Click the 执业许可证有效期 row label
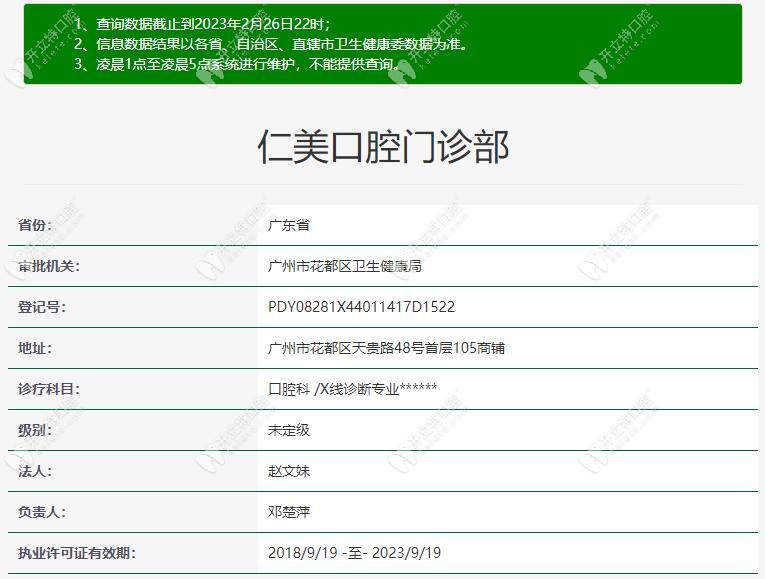Image resolution: width=765 pixels, height=579 pixels. tap(77, 553)
